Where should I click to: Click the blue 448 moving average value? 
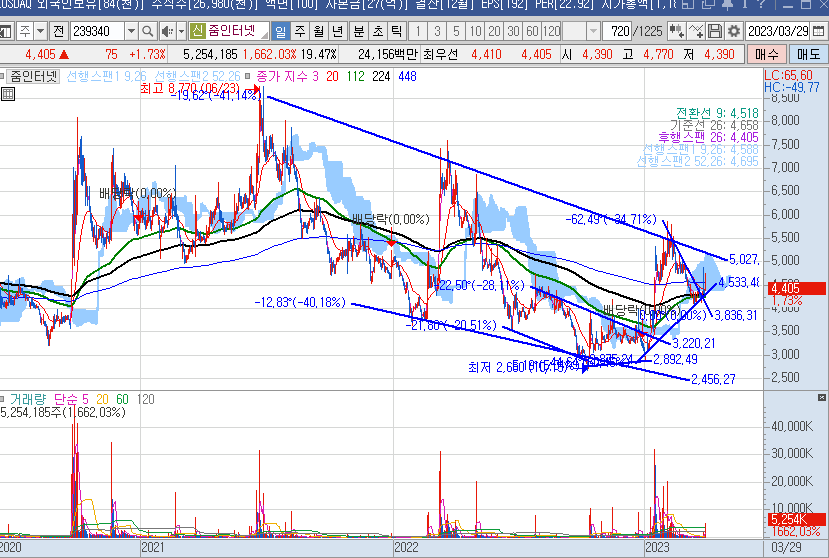click(x=407, y=76)
